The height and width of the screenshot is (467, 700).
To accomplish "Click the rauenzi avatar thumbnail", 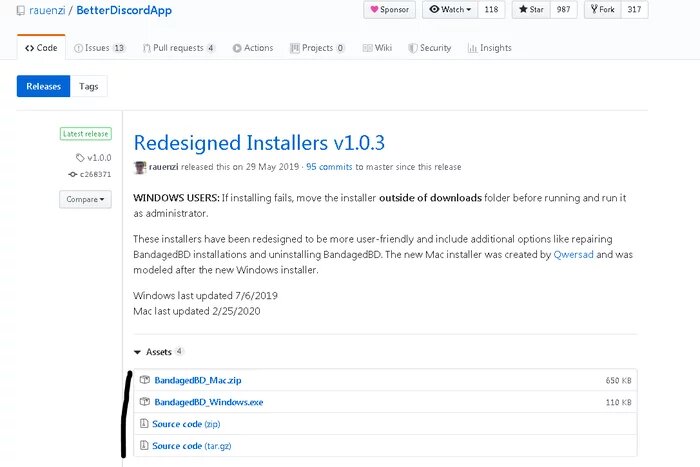I will click(140, 167).
